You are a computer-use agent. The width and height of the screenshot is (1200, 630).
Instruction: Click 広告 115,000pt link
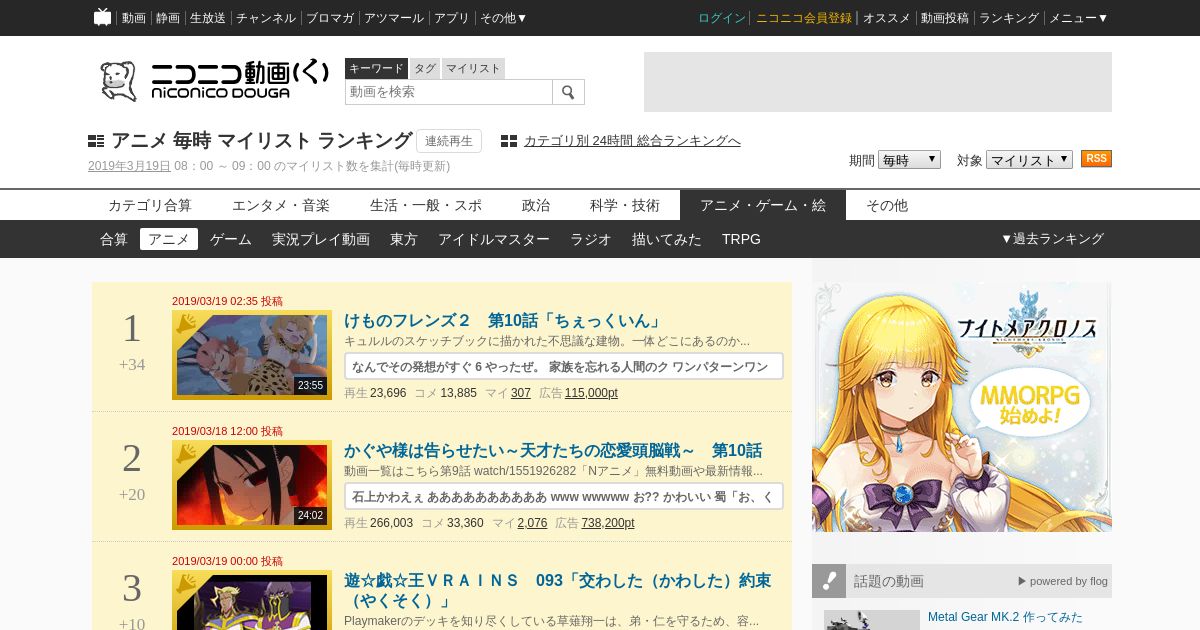coord(591,393)
